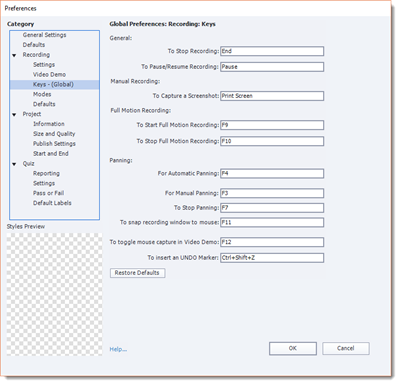Viewport: 399px width, 384px height.
Task: Click the To Stop Recording key field
Action: pos(272,51)
